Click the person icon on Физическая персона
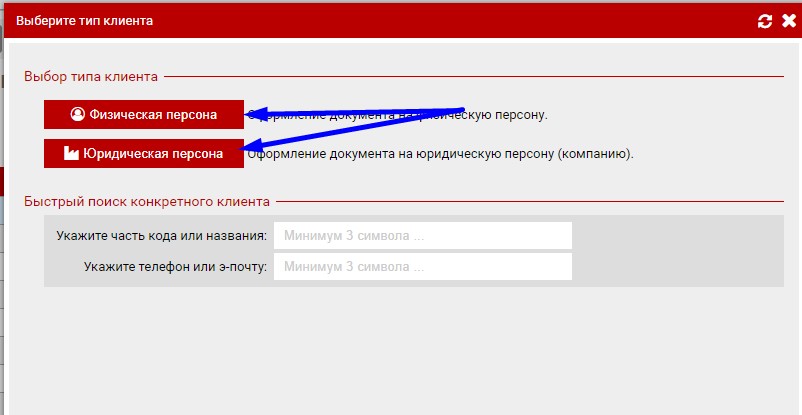 [x=77, y=115]
